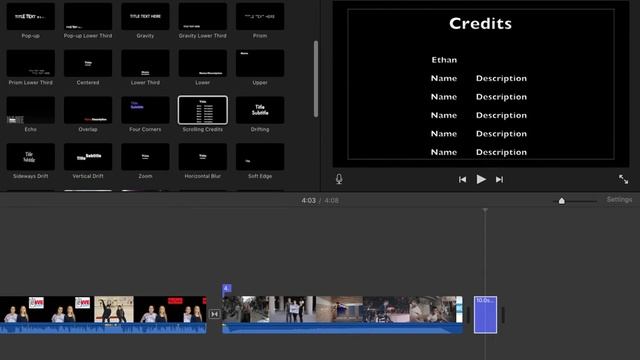Viewport: 640px width, 360px height.
Task: Select the purple marker flag on timeline
Action: 227,289
